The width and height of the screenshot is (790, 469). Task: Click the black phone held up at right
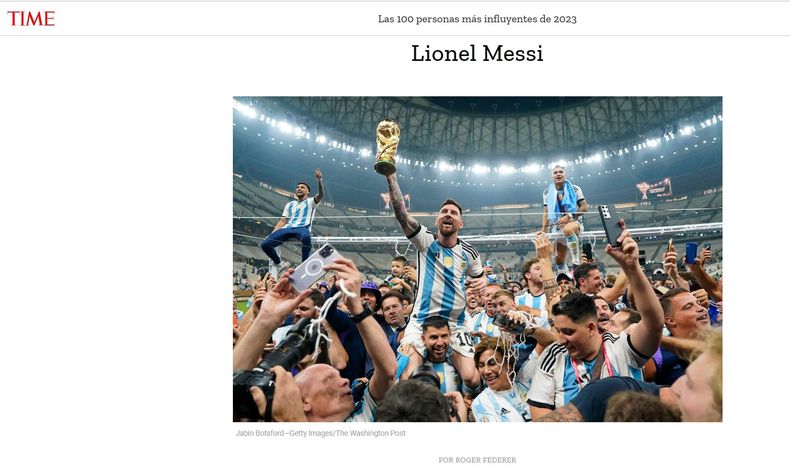611,225
